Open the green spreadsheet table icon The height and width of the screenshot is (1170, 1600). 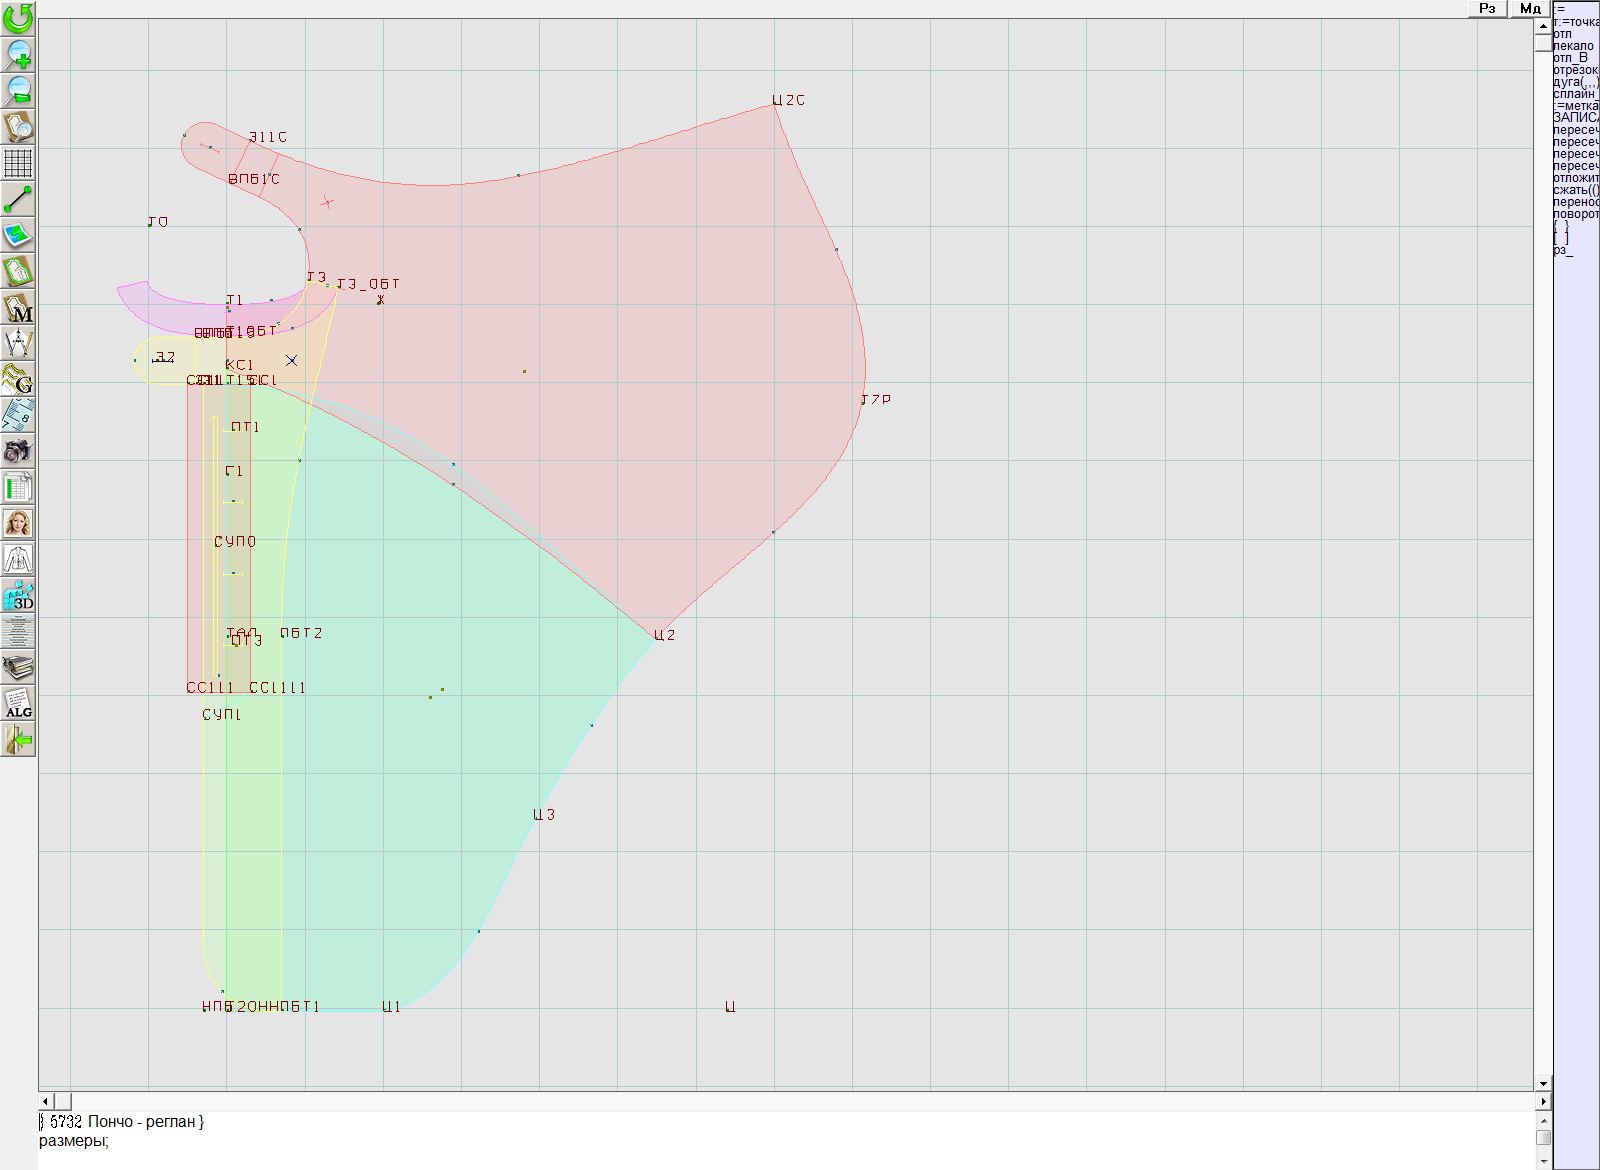coord(18,487)
